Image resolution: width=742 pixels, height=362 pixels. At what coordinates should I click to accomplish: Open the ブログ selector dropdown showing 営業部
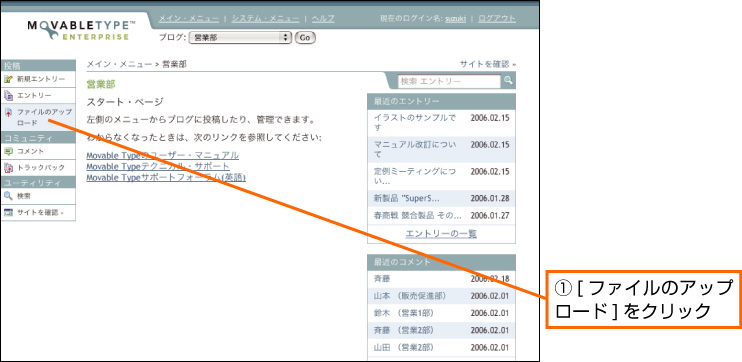[240, 38]
